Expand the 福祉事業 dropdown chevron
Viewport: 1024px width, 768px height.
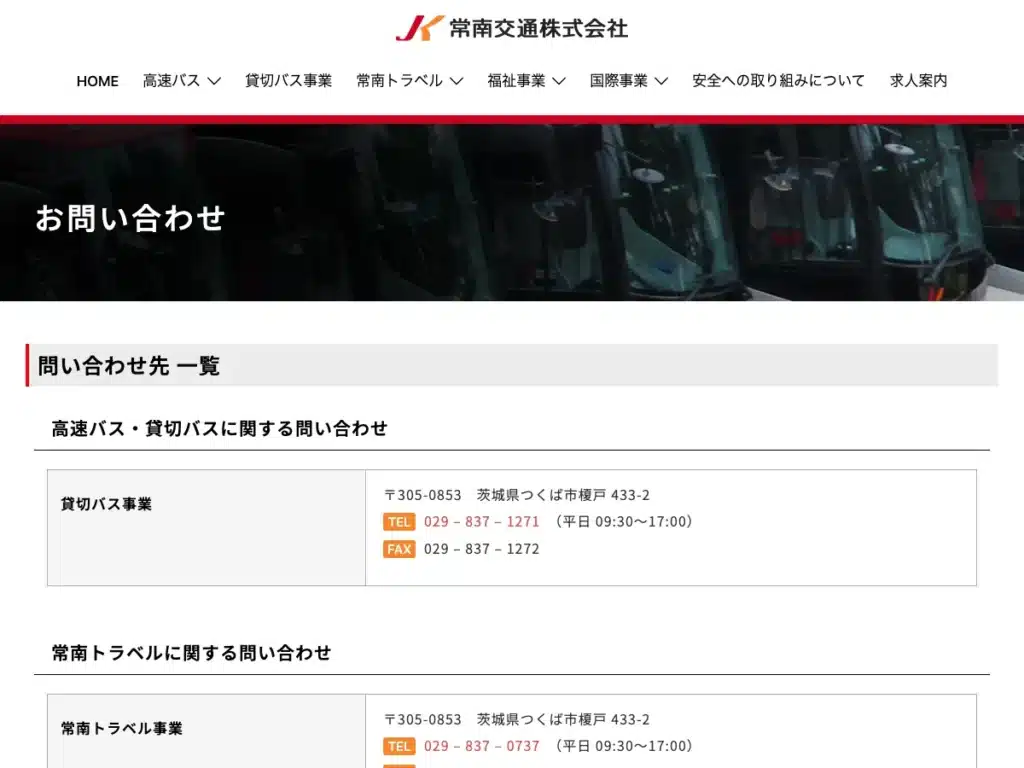tap(559, 81)
